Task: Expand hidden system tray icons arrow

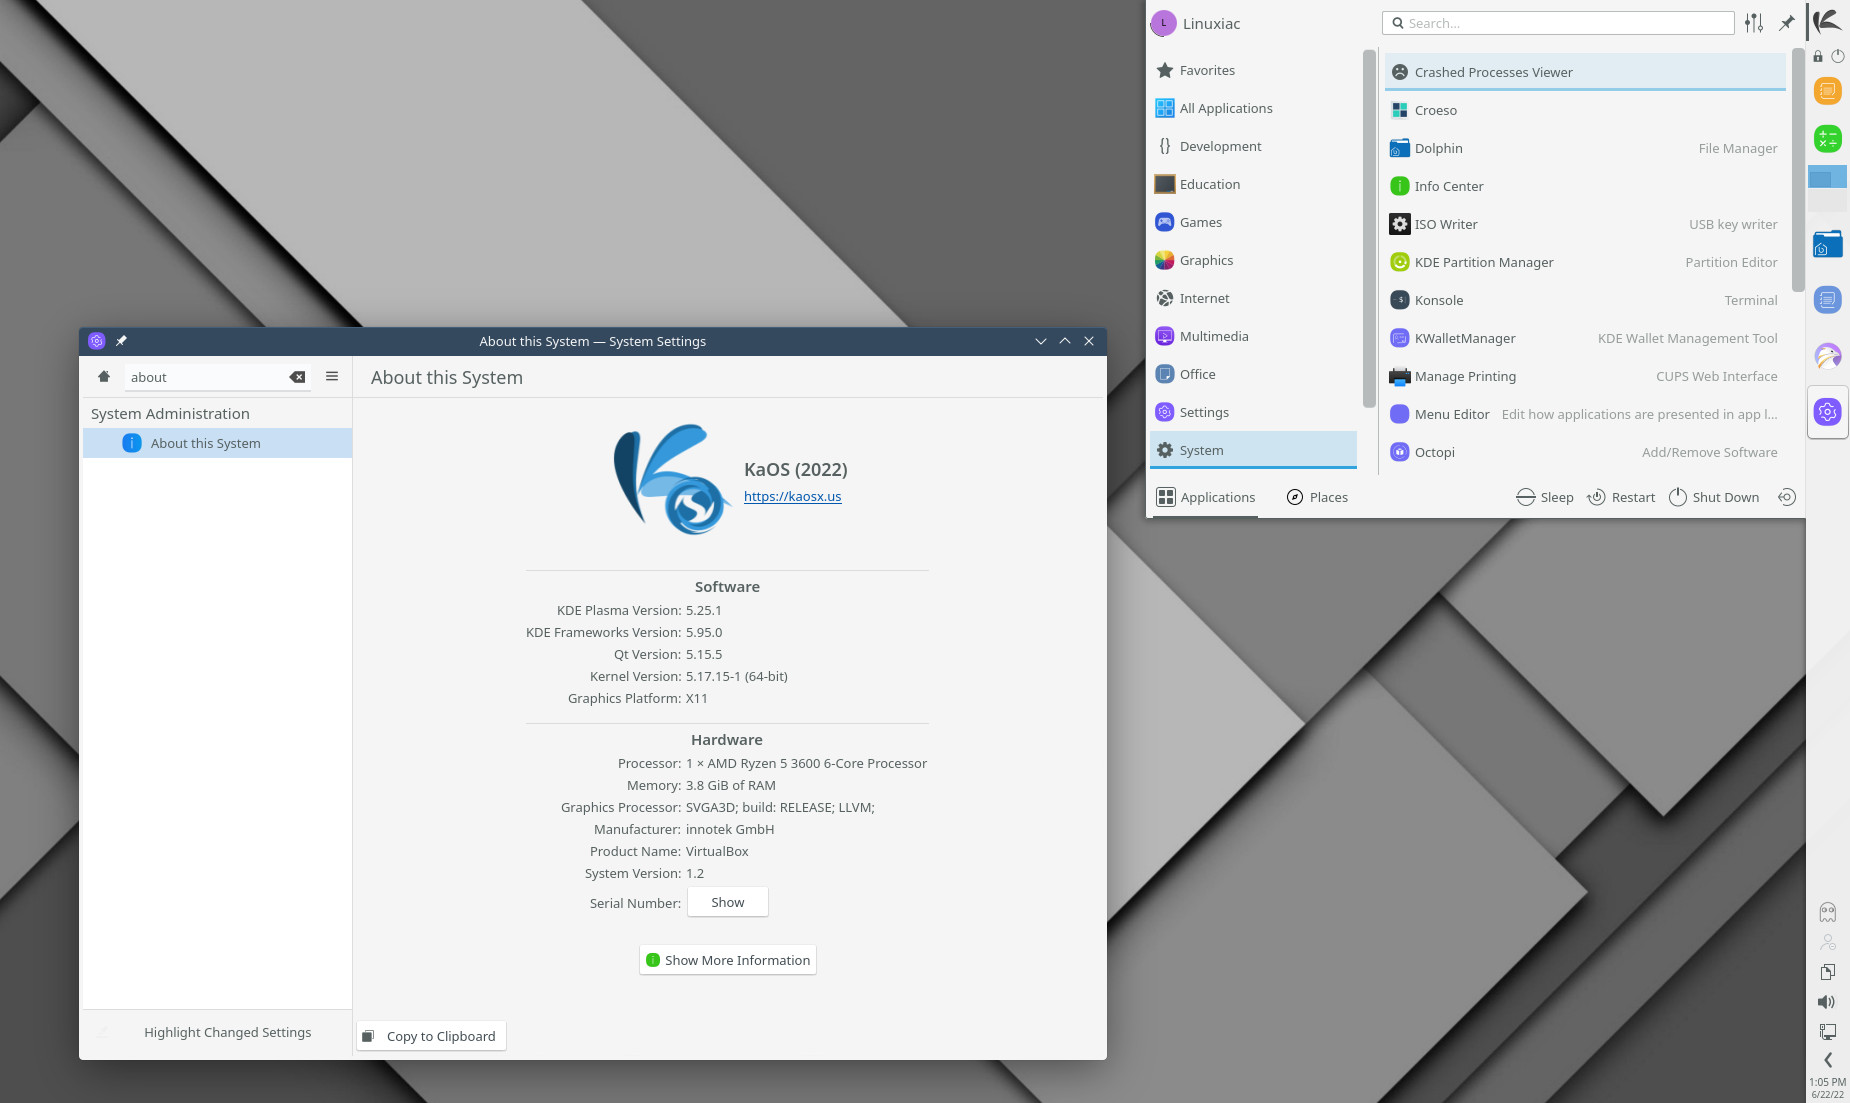Action: click(x=1828, y=1060)
